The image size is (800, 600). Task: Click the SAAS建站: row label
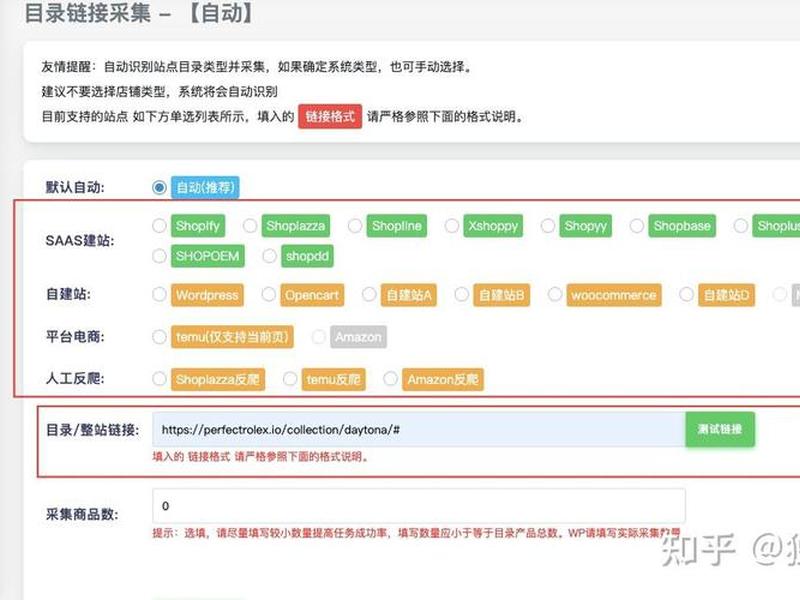tap(80, 241)
